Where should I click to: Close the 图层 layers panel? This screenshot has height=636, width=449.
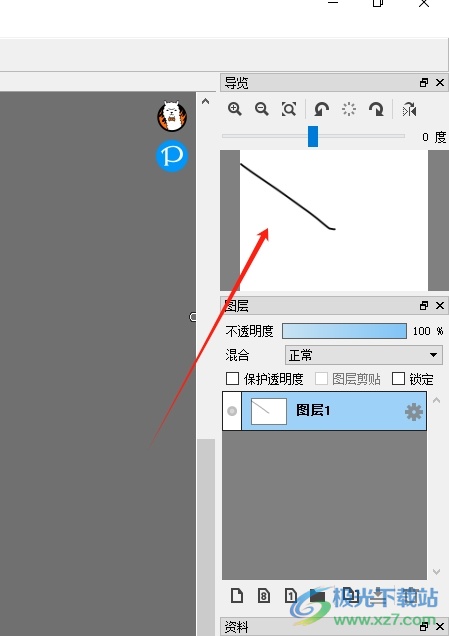point(440,305)
